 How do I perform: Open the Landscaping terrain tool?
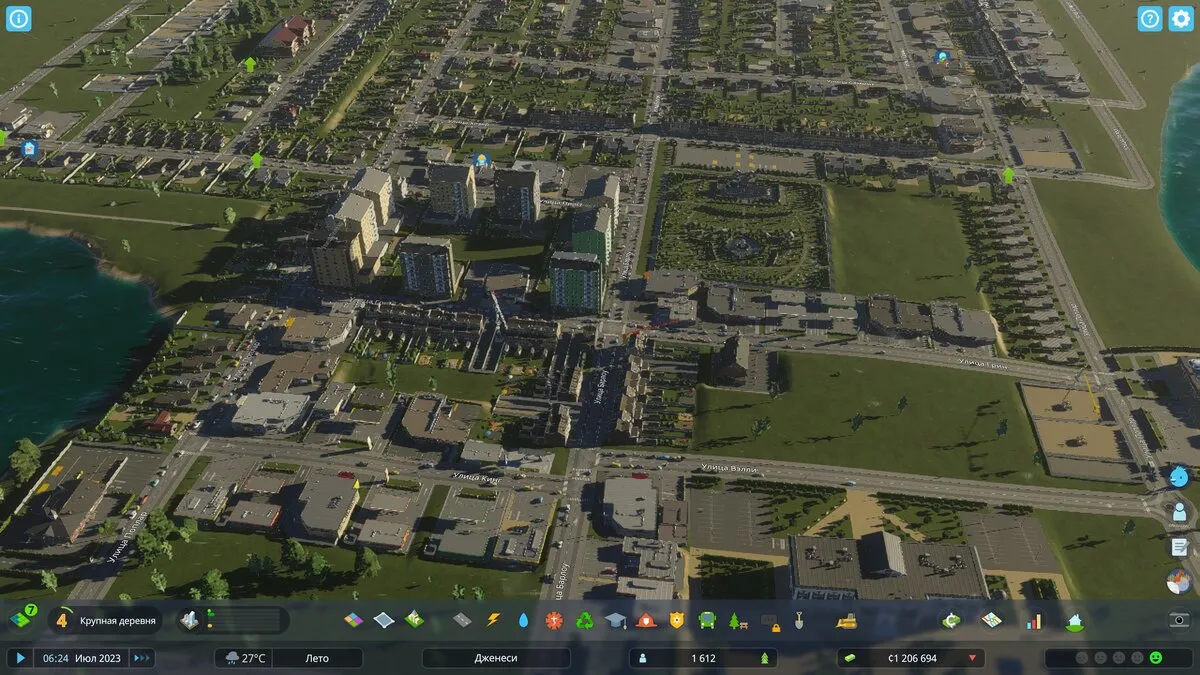(414, 620)
